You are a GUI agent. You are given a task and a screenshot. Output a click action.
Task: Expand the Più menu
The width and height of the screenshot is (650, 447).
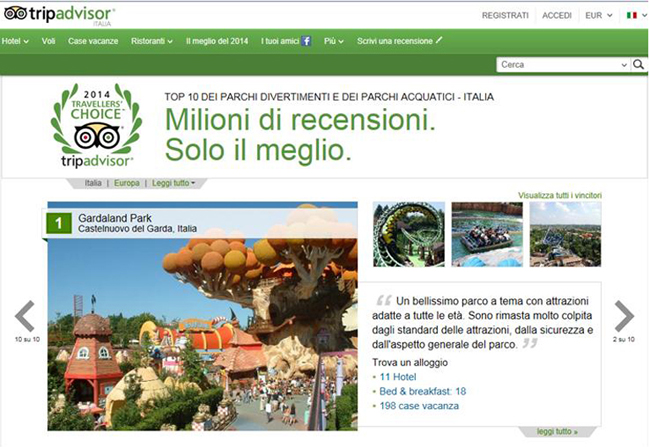click(x=334, y=41)
